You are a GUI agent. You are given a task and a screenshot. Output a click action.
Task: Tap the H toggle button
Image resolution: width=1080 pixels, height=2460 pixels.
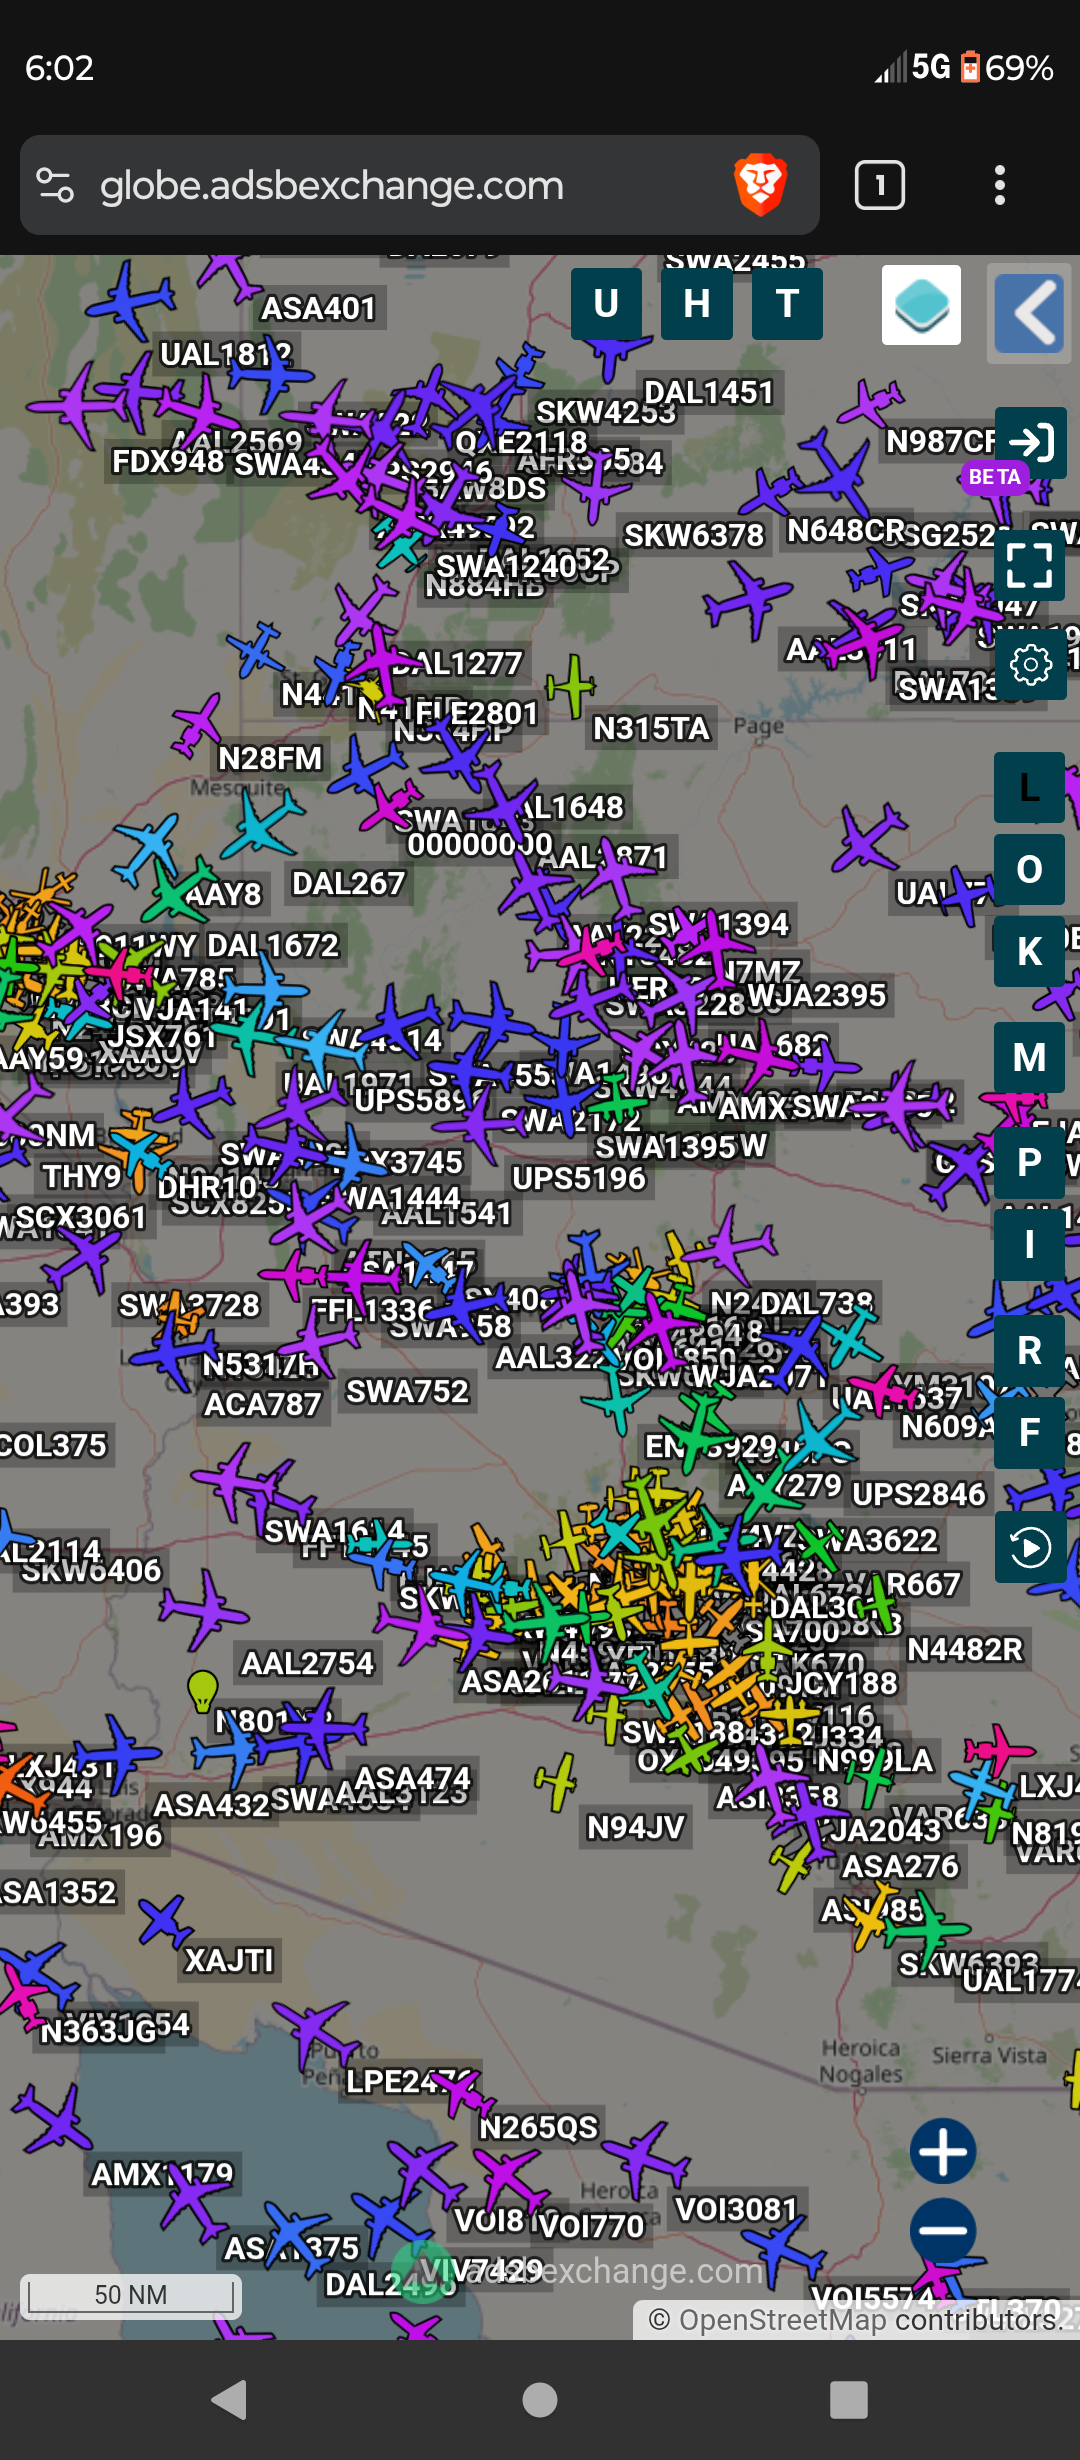tap(697, 304)
